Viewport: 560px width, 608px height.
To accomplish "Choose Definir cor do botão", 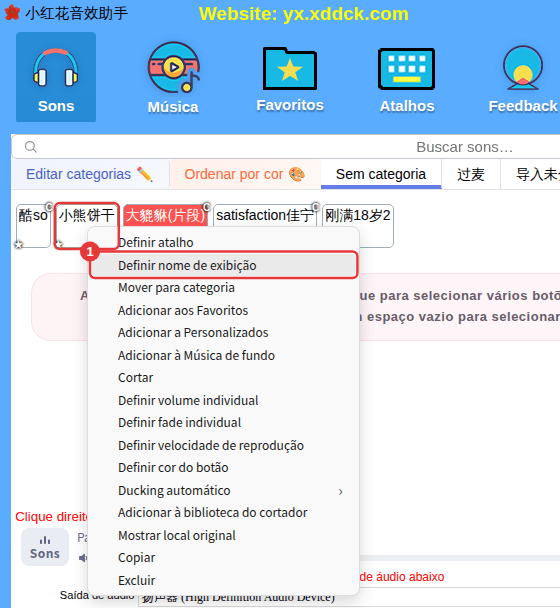I will (x=224, y=468).
